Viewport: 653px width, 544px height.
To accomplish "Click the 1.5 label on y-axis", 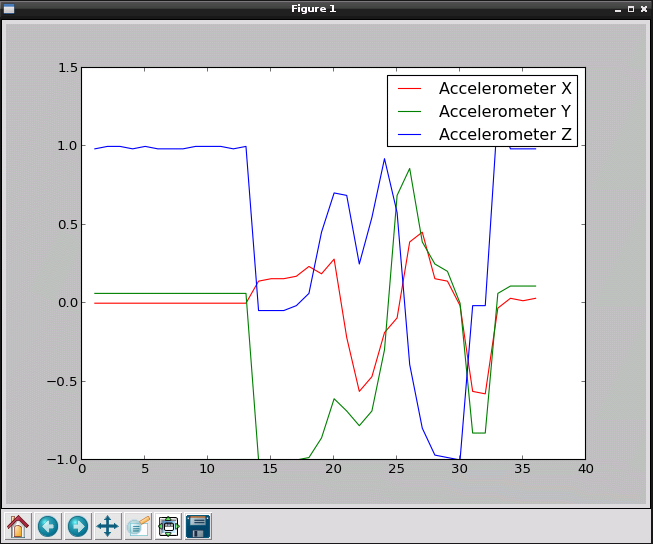I will point(67,68).
